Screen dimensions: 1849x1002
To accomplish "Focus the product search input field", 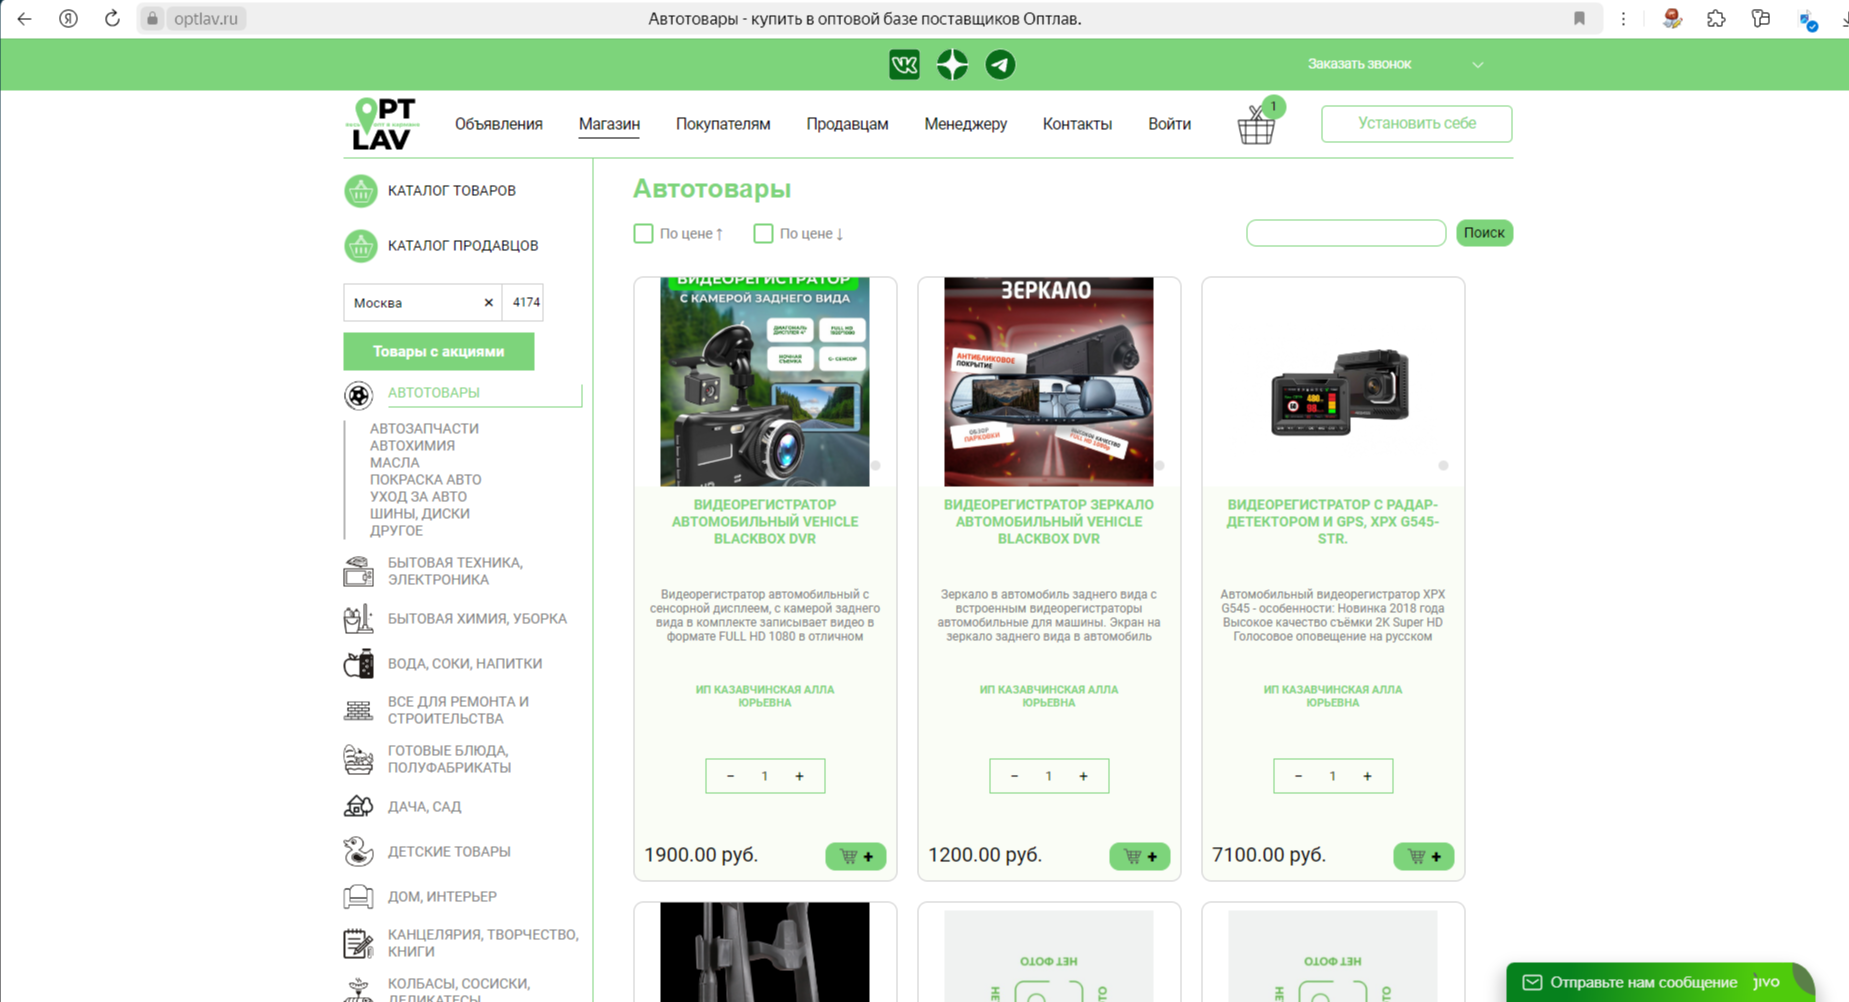I will [x=1346, y=233].
